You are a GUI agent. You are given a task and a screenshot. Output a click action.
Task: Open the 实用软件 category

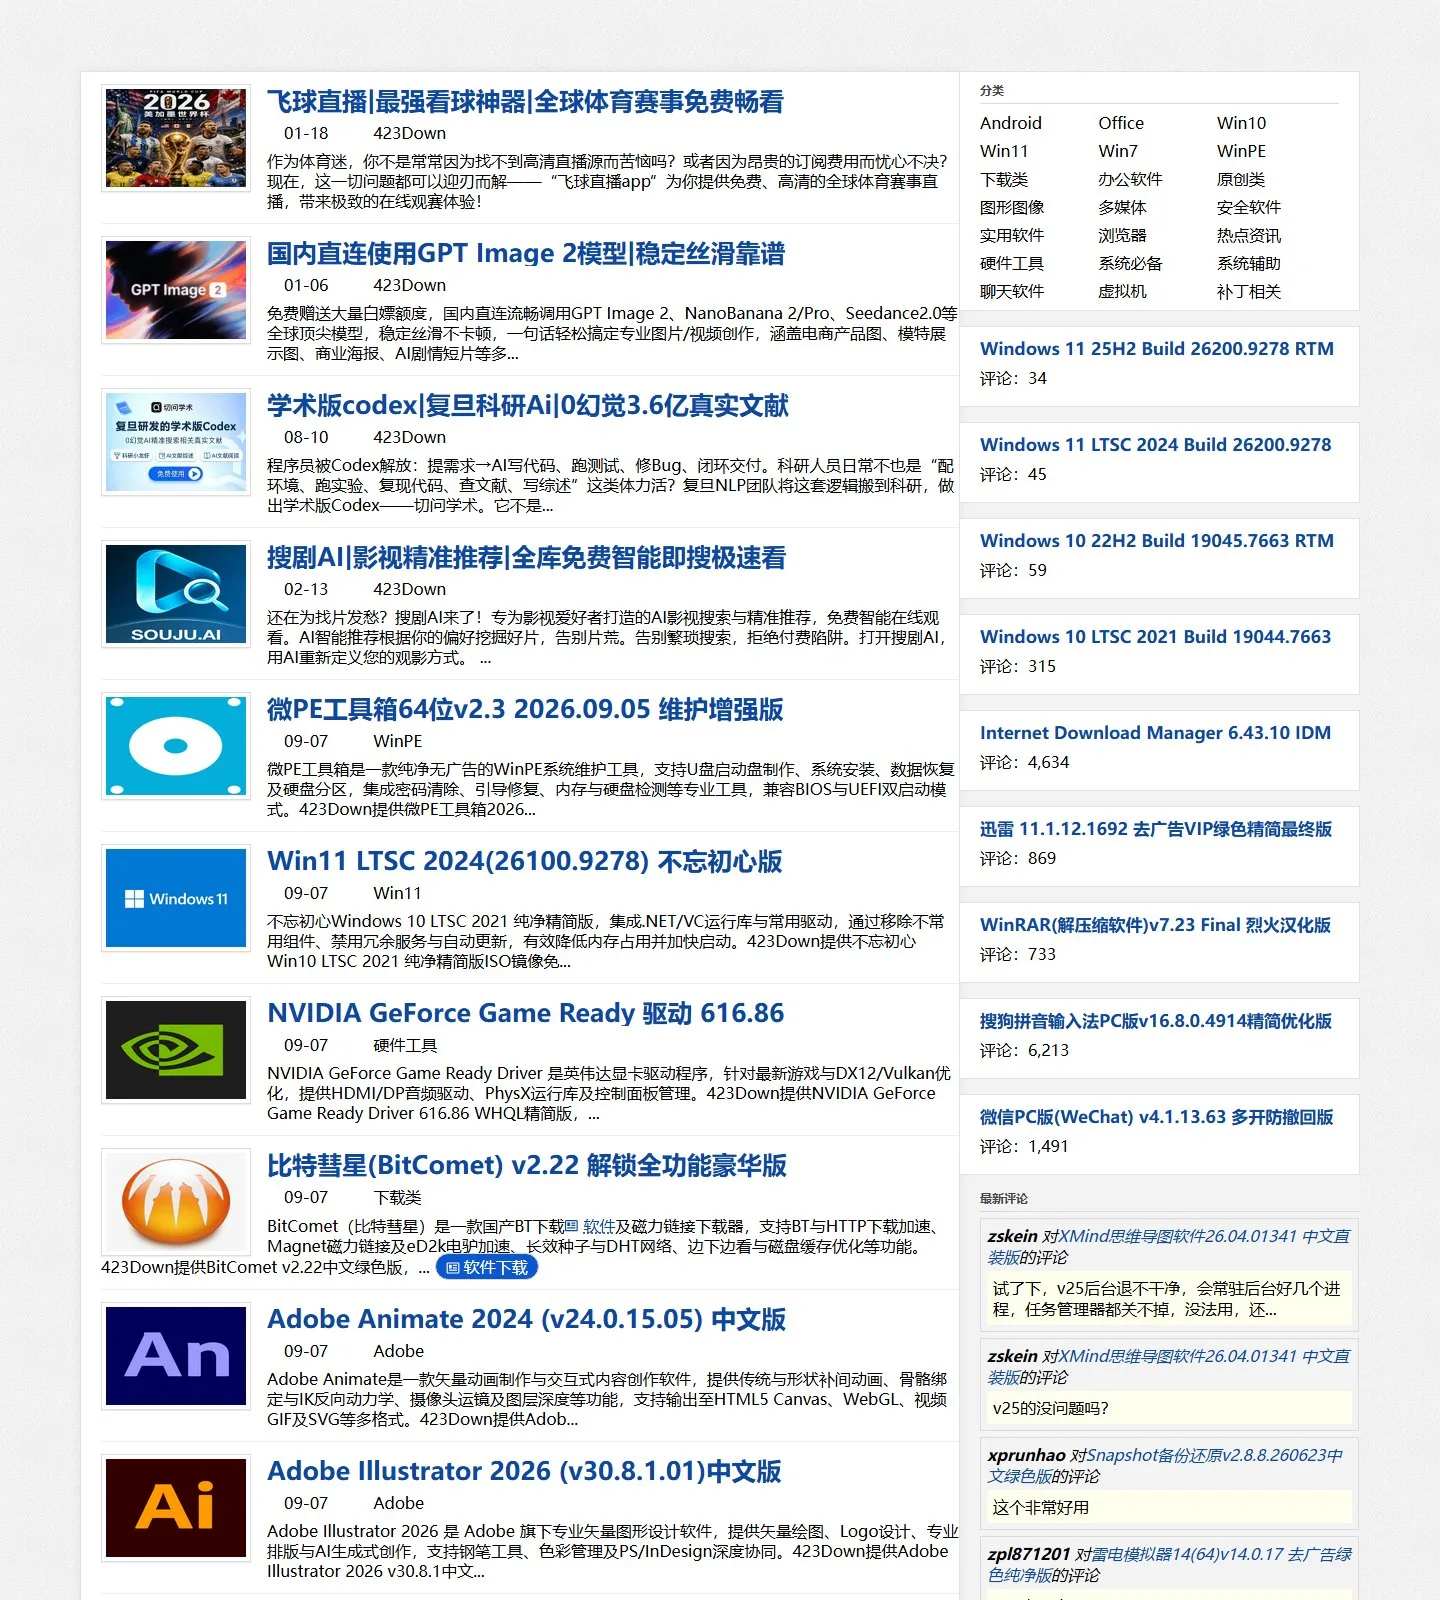(1012, 235)
